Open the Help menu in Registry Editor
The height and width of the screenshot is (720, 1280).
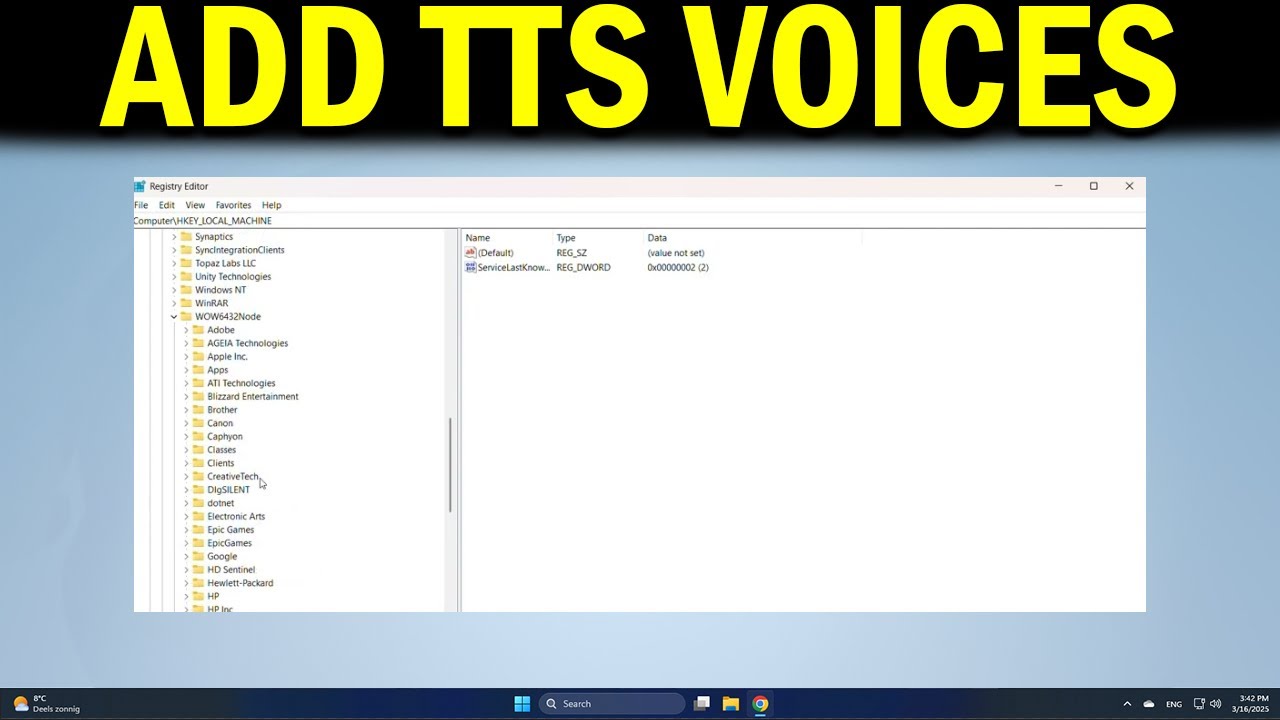[272, 205]
